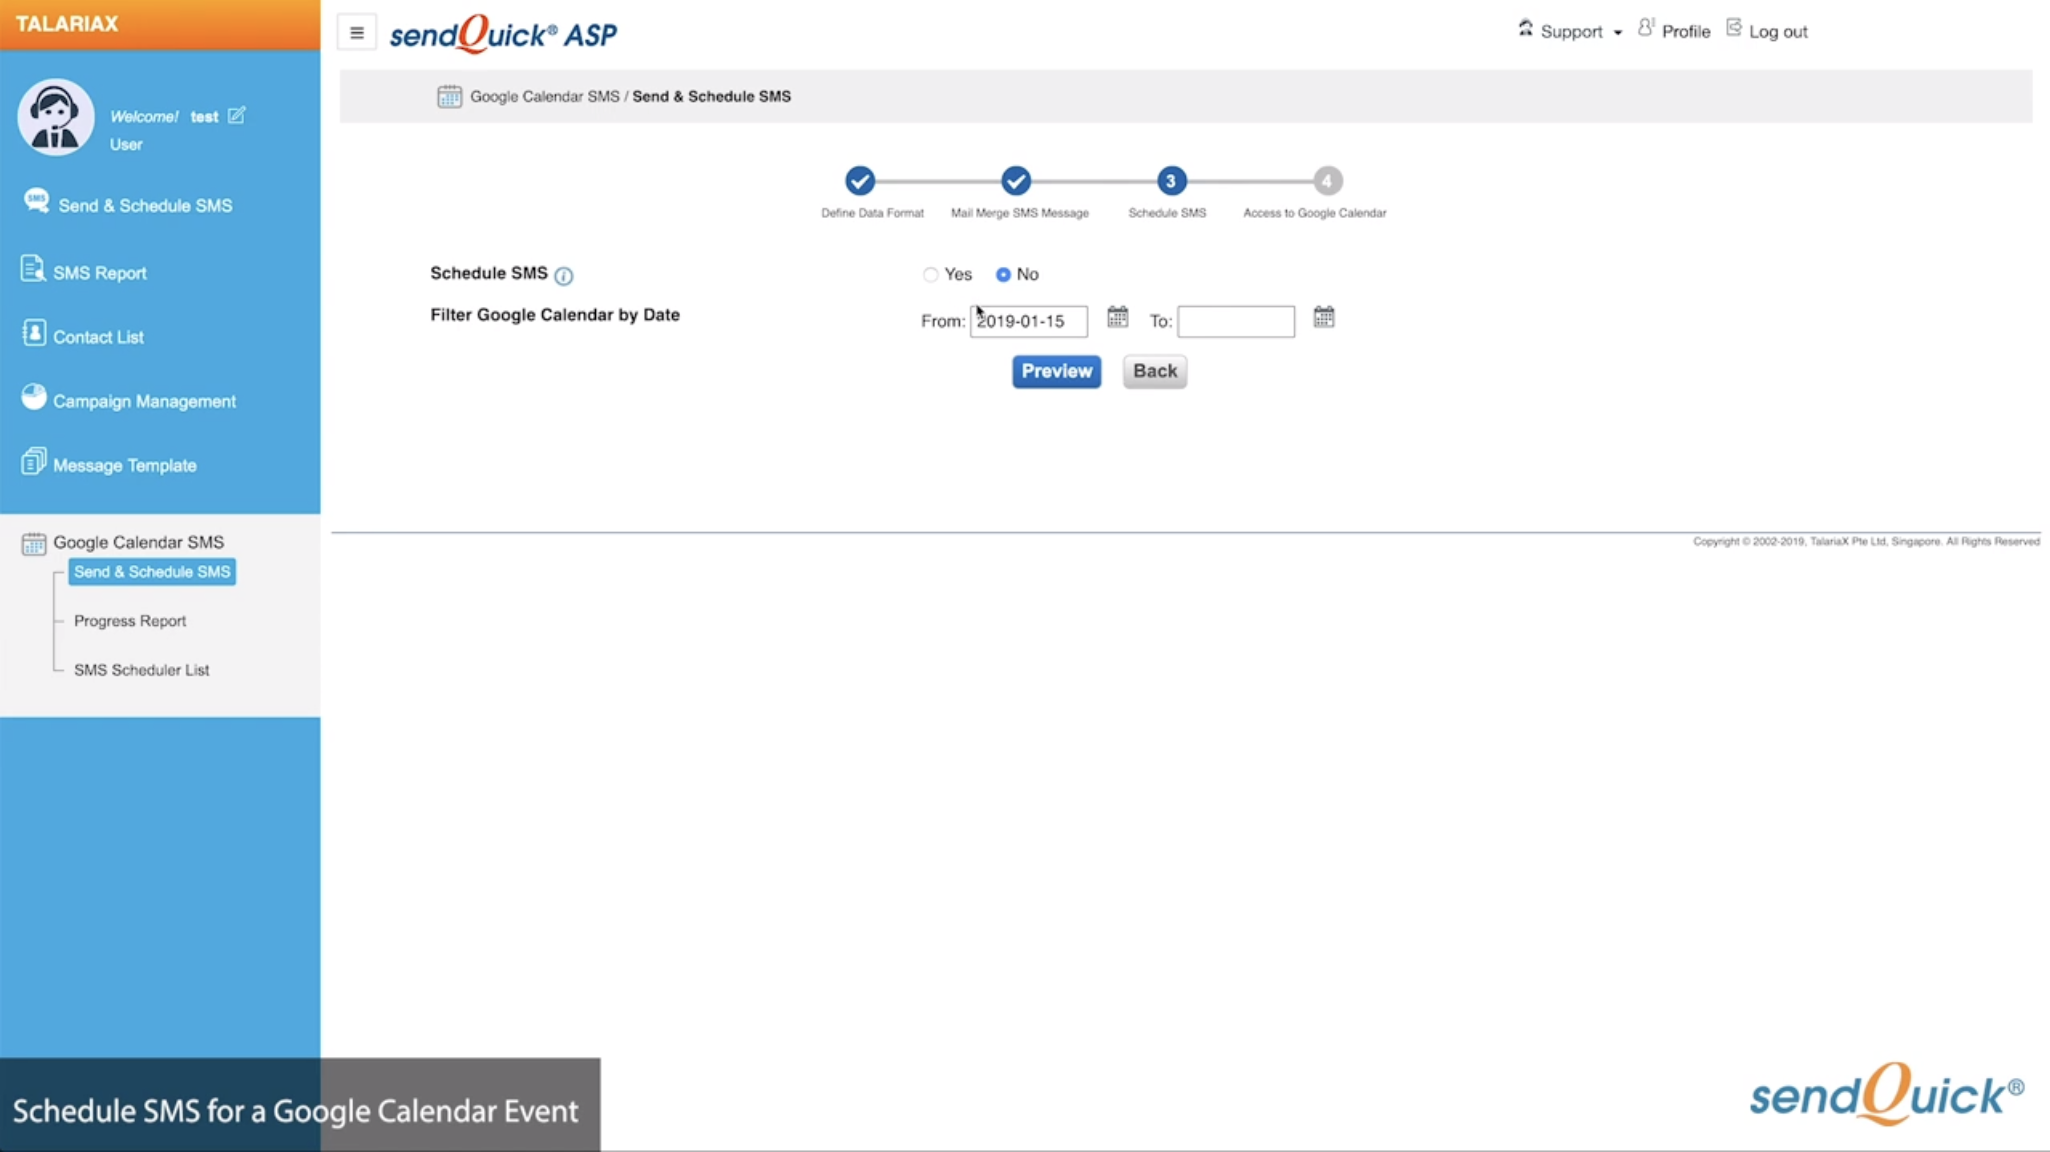The width and height of the screenshot is (2050, 1152).
Task: Click the Google Calendar SMS sidebar icon
Action: [x=33, y=543]
